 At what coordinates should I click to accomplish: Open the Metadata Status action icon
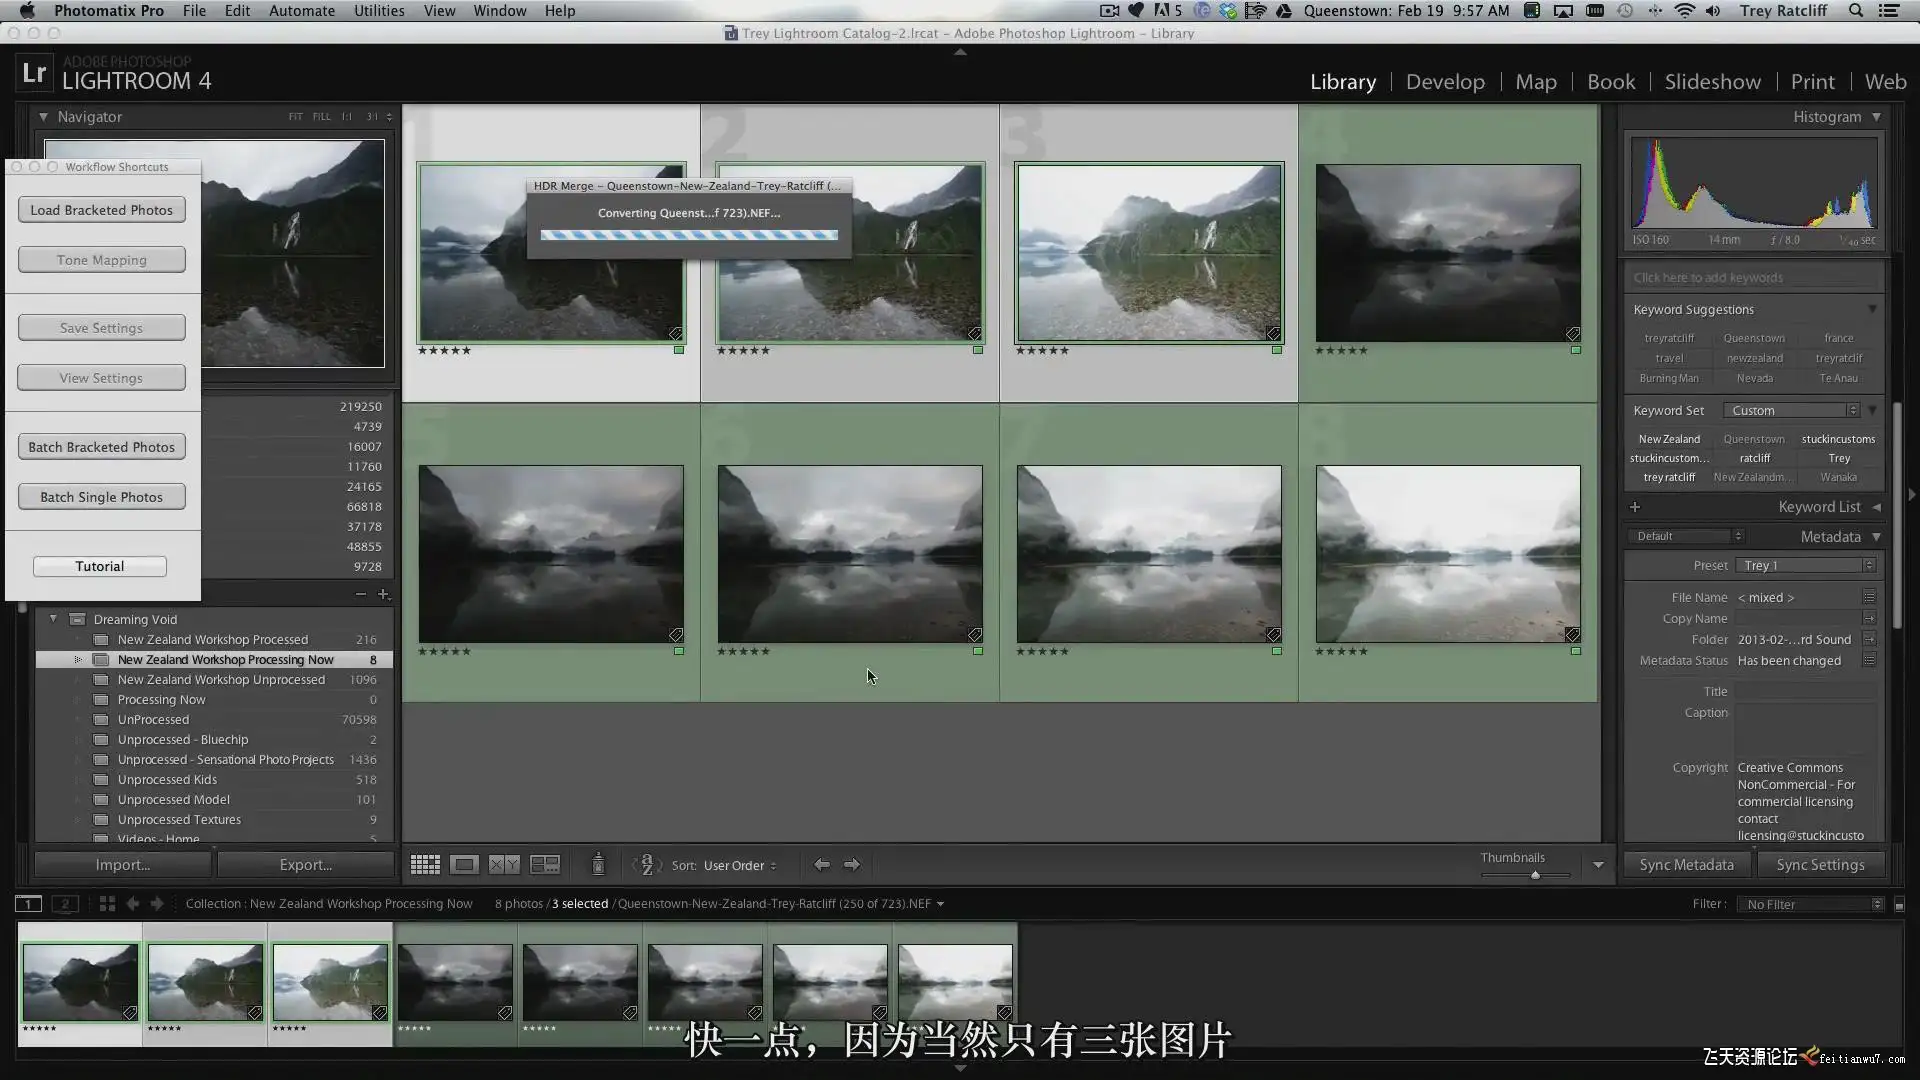tap(1869, 661)
